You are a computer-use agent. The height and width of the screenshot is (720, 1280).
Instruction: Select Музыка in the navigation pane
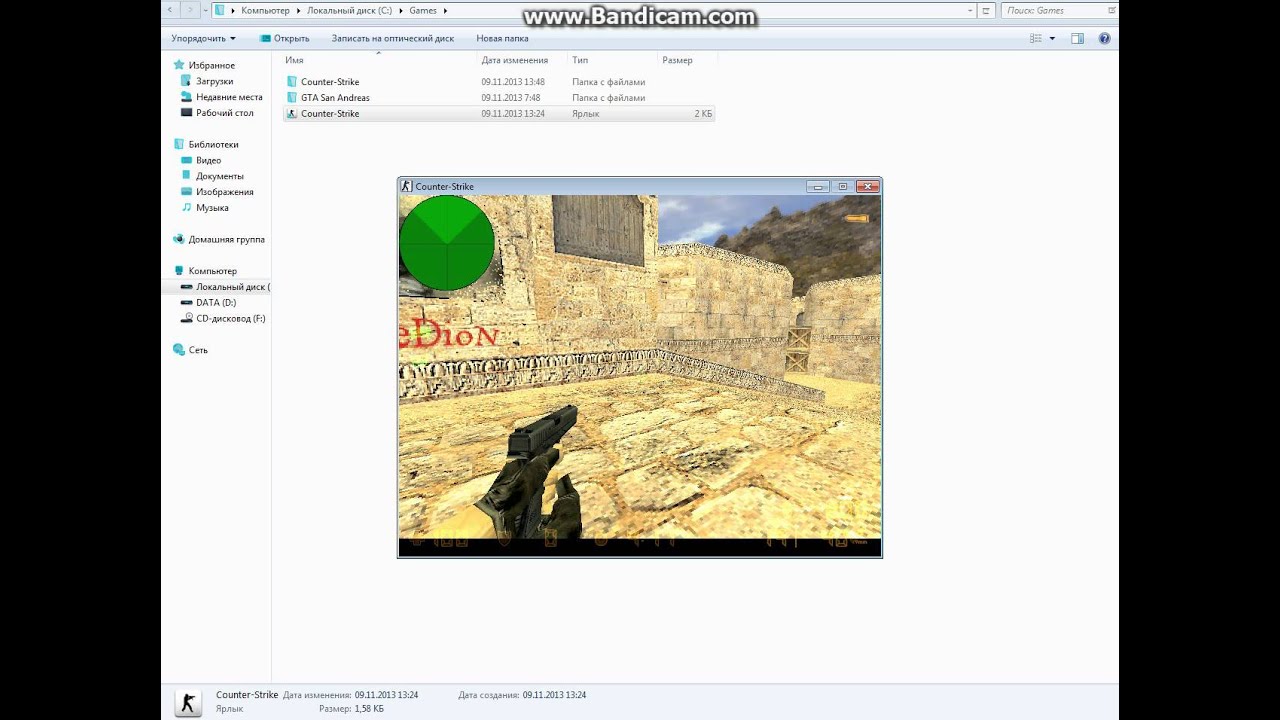212,208
